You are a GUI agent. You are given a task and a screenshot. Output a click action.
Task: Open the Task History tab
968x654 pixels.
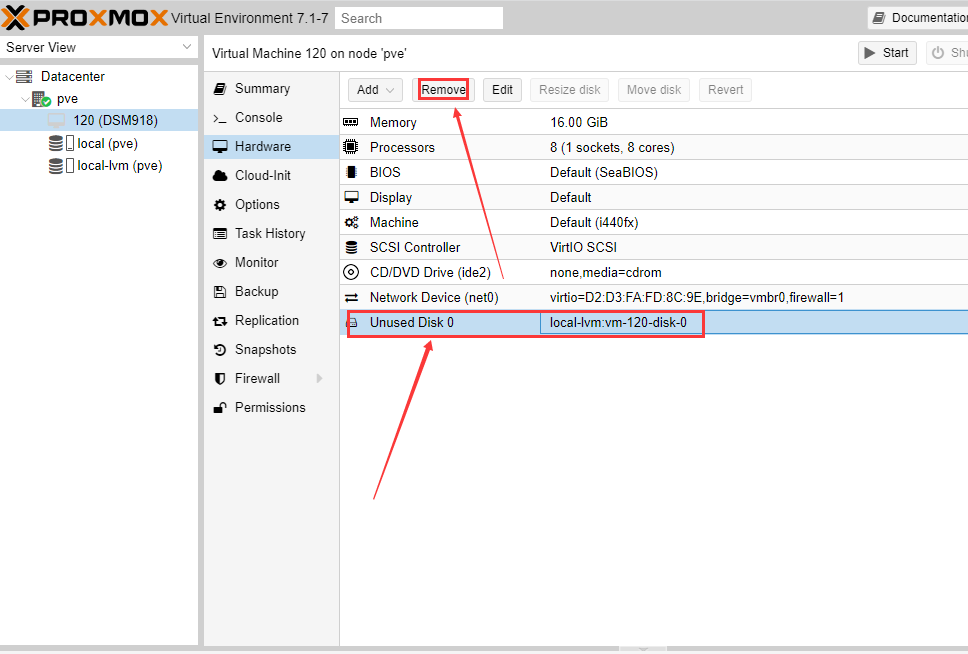272,233
